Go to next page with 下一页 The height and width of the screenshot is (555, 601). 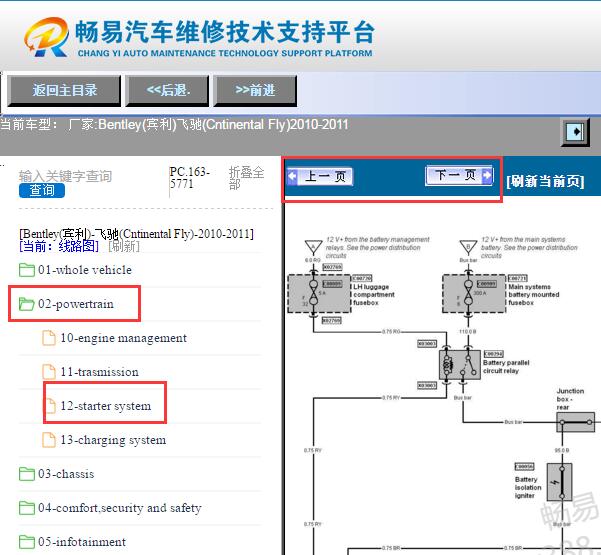pyautogui.click(x=459, y=176)
